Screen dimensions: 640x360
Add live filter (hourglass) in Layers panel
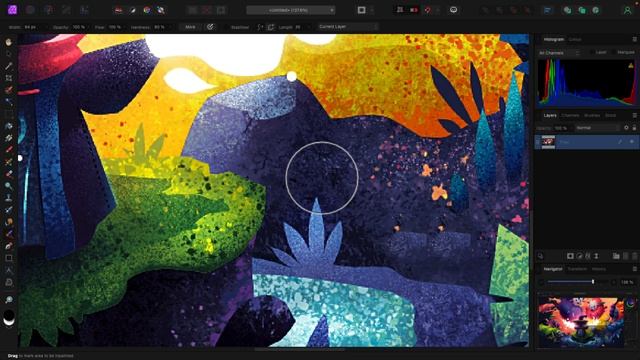596,256
